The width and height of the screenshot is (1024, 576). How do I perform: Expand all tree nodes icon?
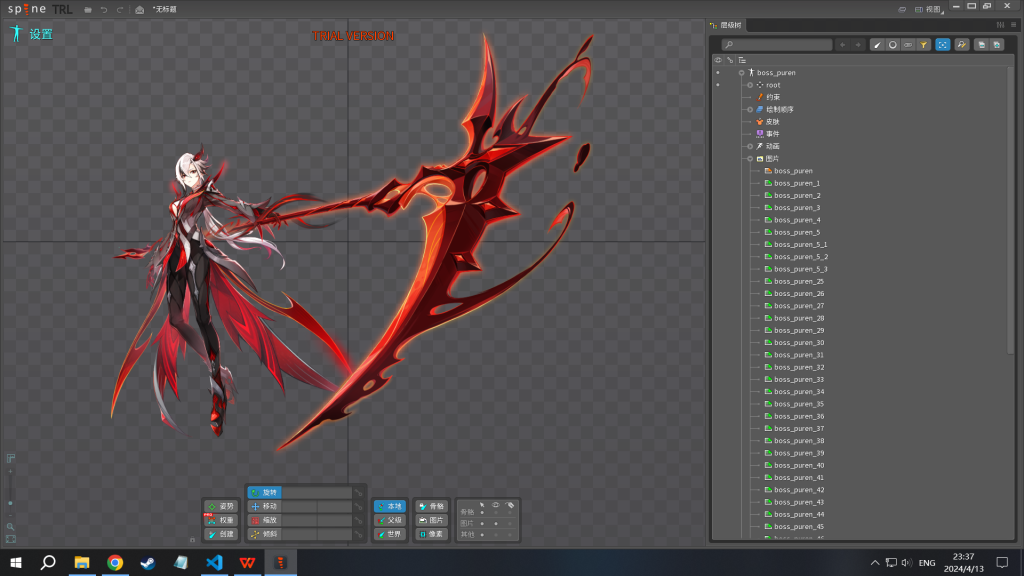point(997,45)
